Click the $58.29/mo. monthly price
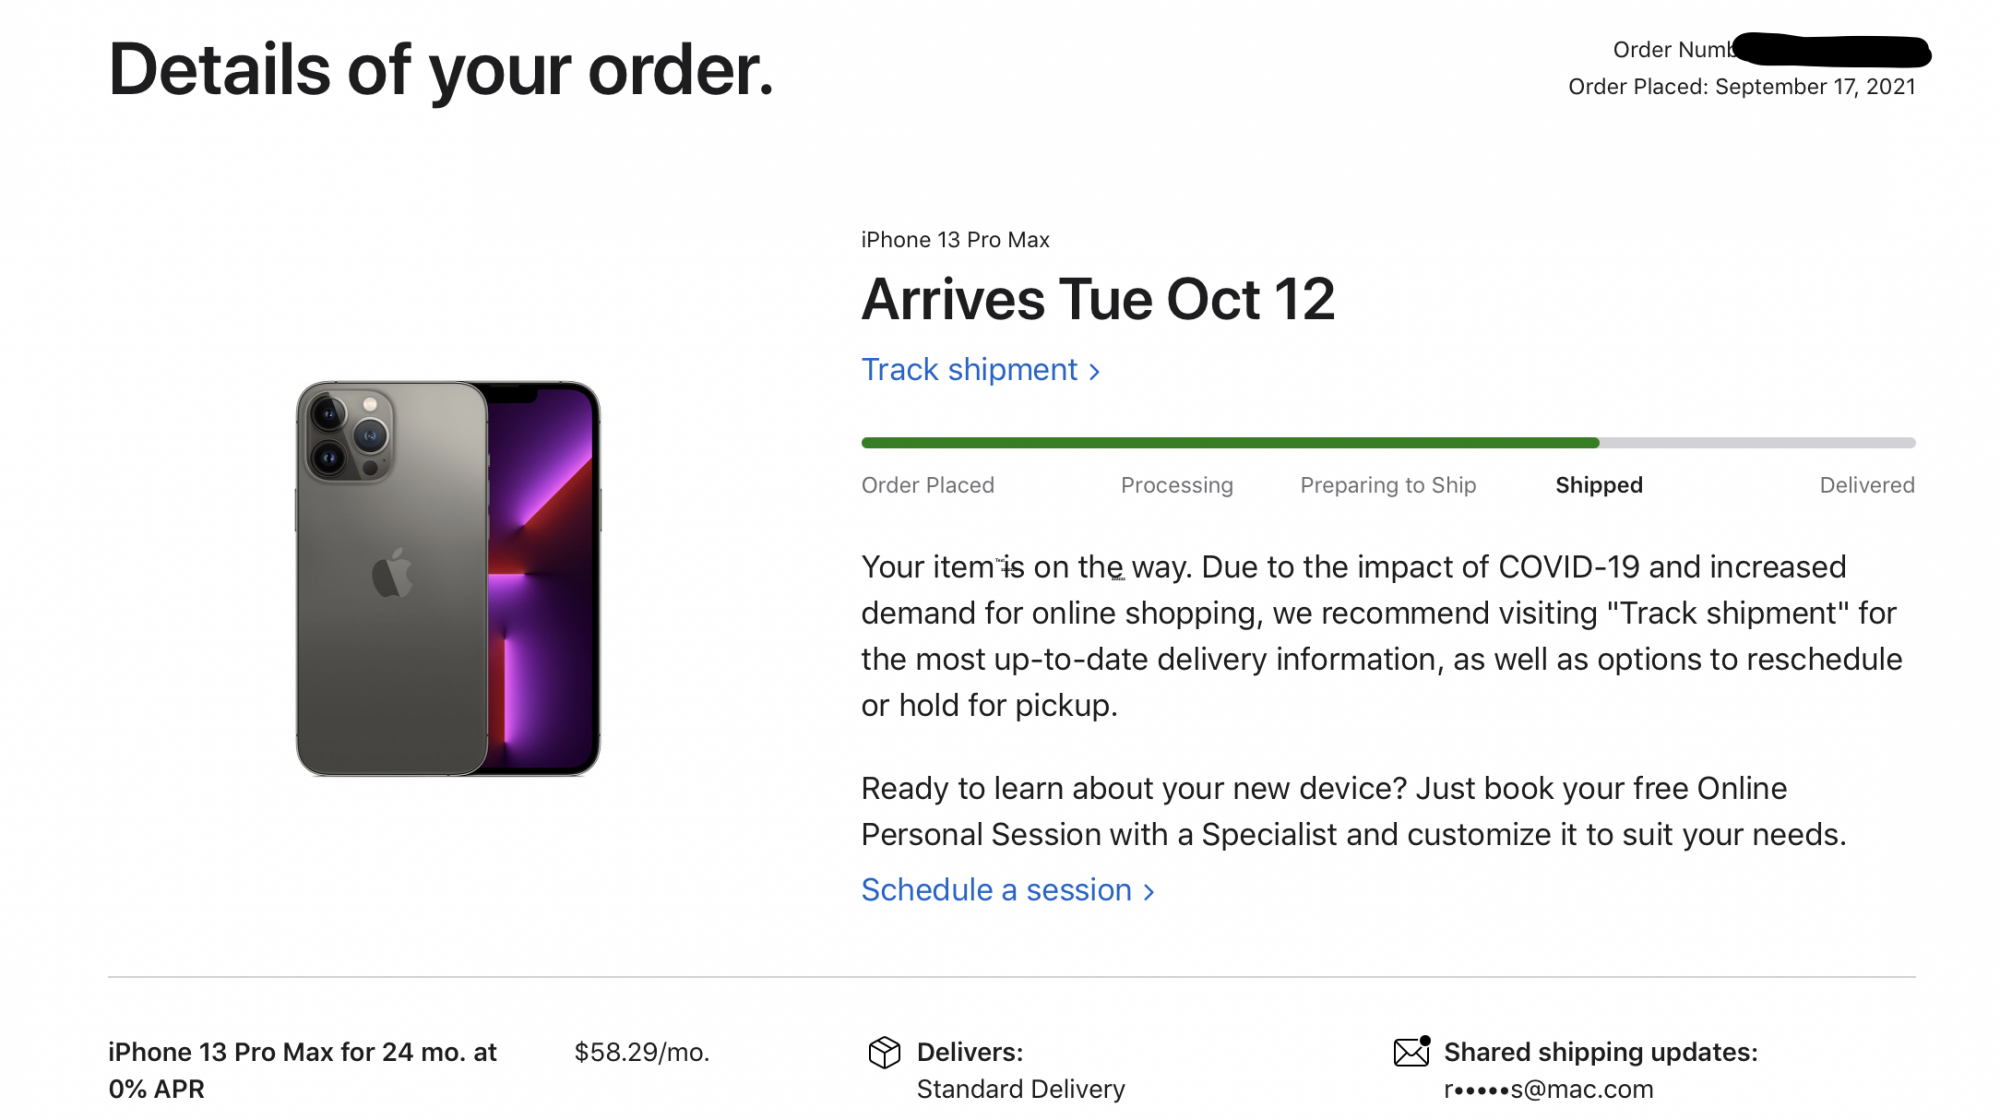2000x1120 pixels. tap(641, 1052)
